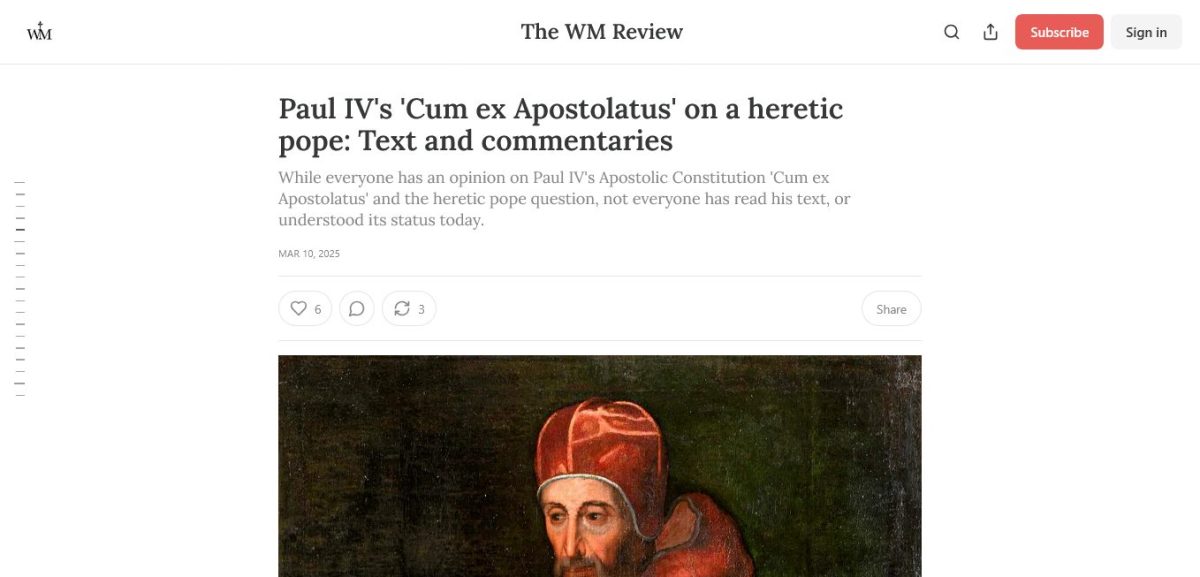Click the like count number 6
Image resolution: width=1200 pixels, height=577 pixels.
[x=318, y=310]
